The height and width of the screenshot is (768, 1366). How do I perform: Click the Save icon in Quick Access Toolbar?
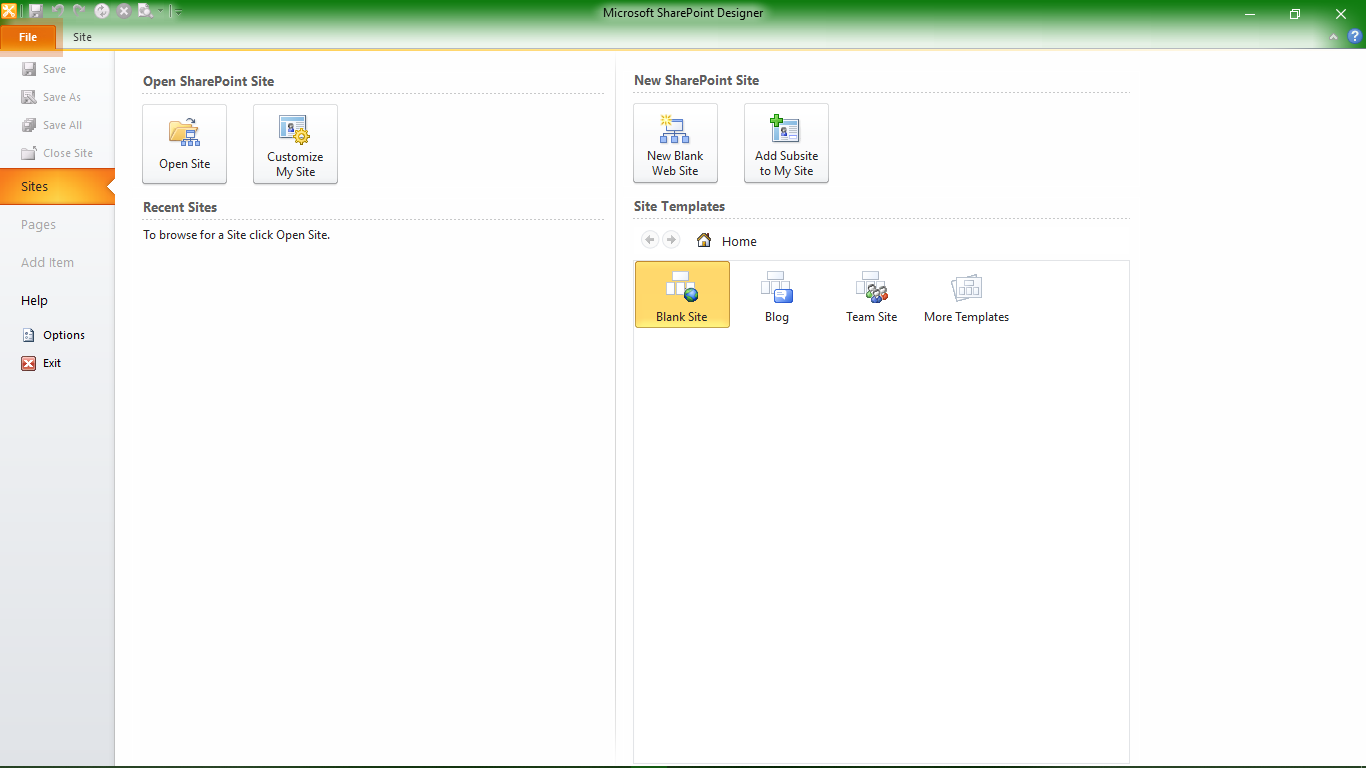36,11
